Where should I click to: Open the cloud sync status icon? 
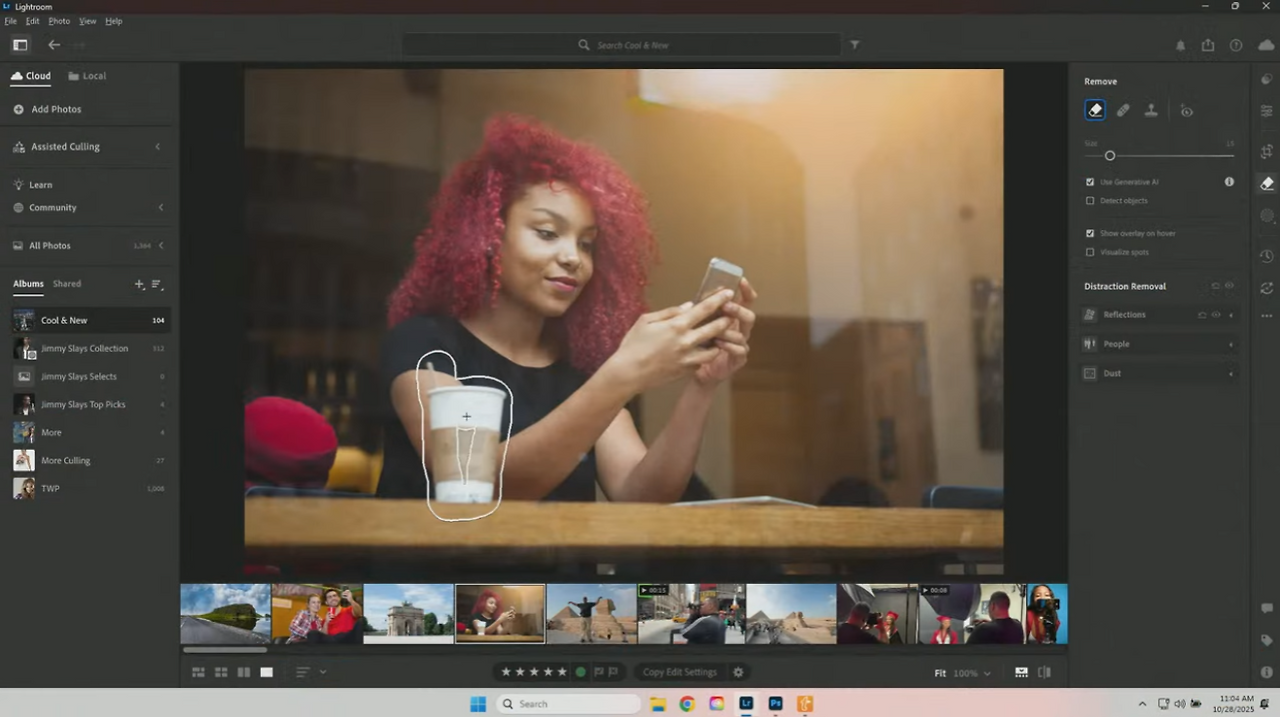click(x=1266, y=45)
